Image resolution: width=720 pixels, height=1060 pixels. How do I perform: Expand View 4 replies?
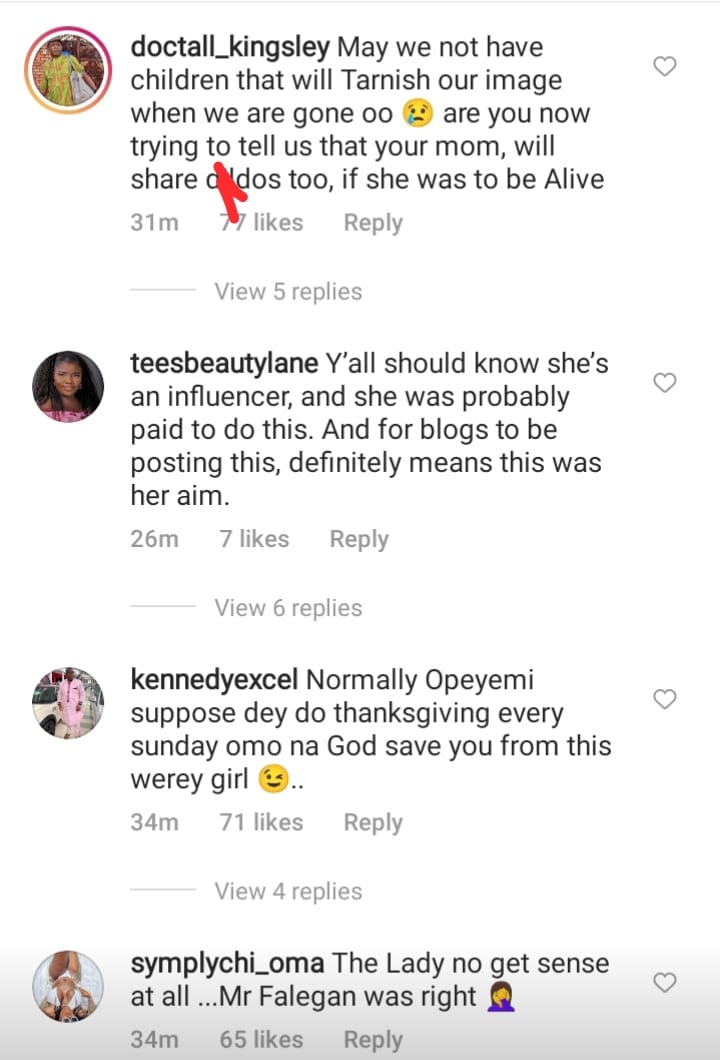[288, 891]
